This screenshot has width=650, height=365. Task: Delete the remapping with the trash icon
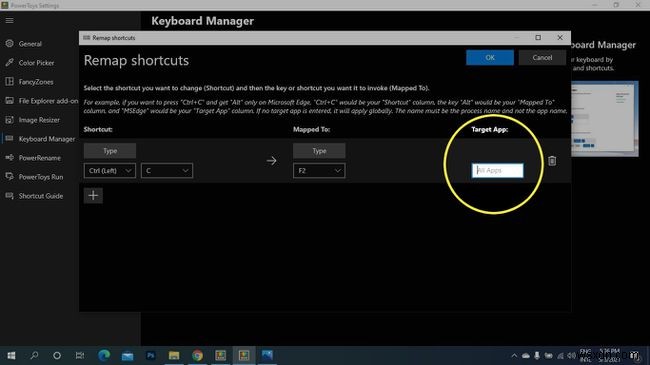point(552,161)
